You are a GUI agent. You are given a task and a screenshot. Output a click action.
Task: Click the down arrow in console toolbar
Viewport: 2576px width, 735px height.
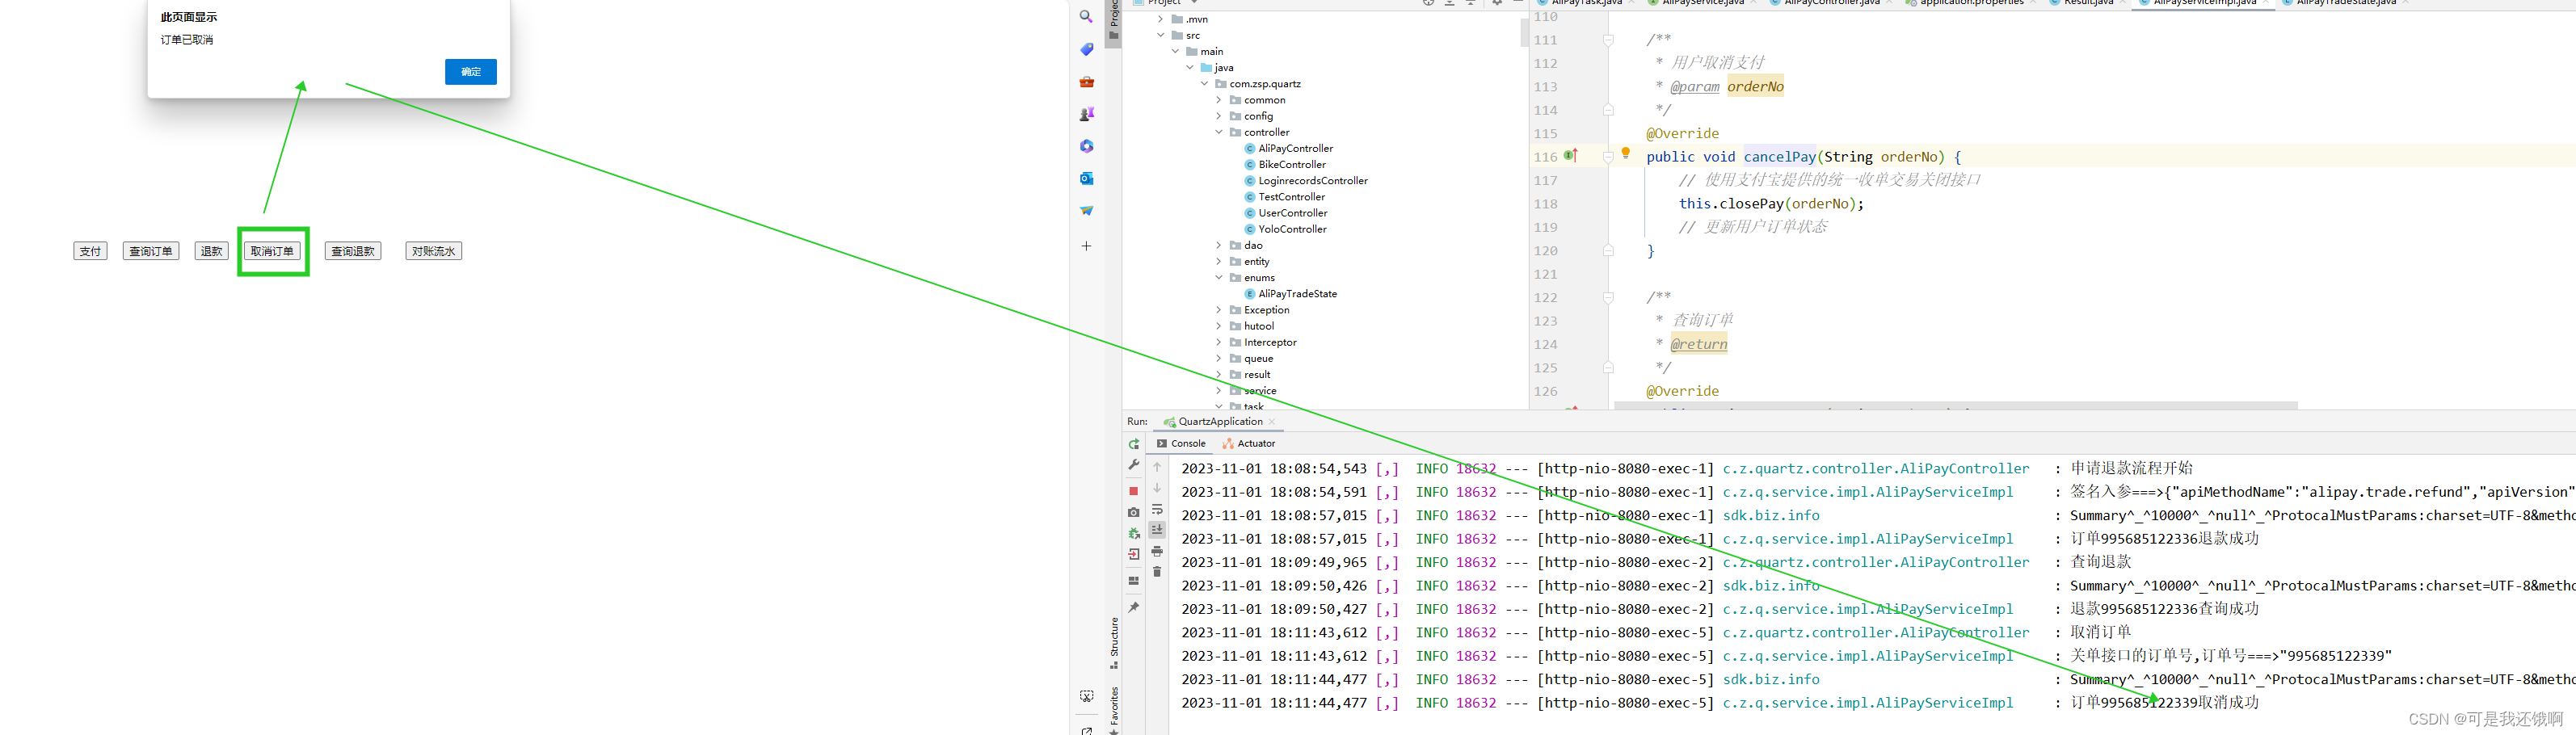1157,488
